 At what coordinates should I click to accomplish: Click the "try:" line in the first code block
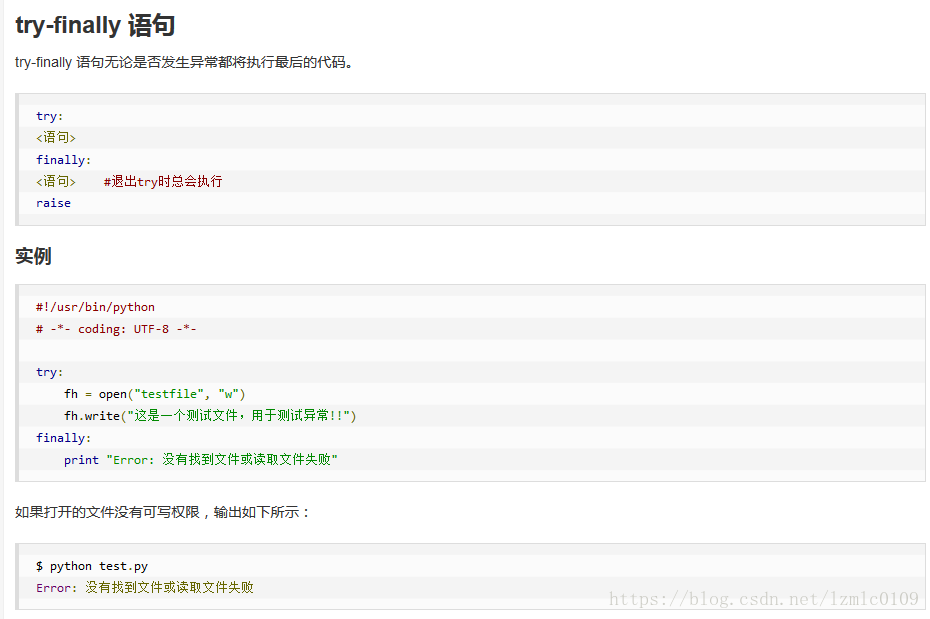point(49,116)
